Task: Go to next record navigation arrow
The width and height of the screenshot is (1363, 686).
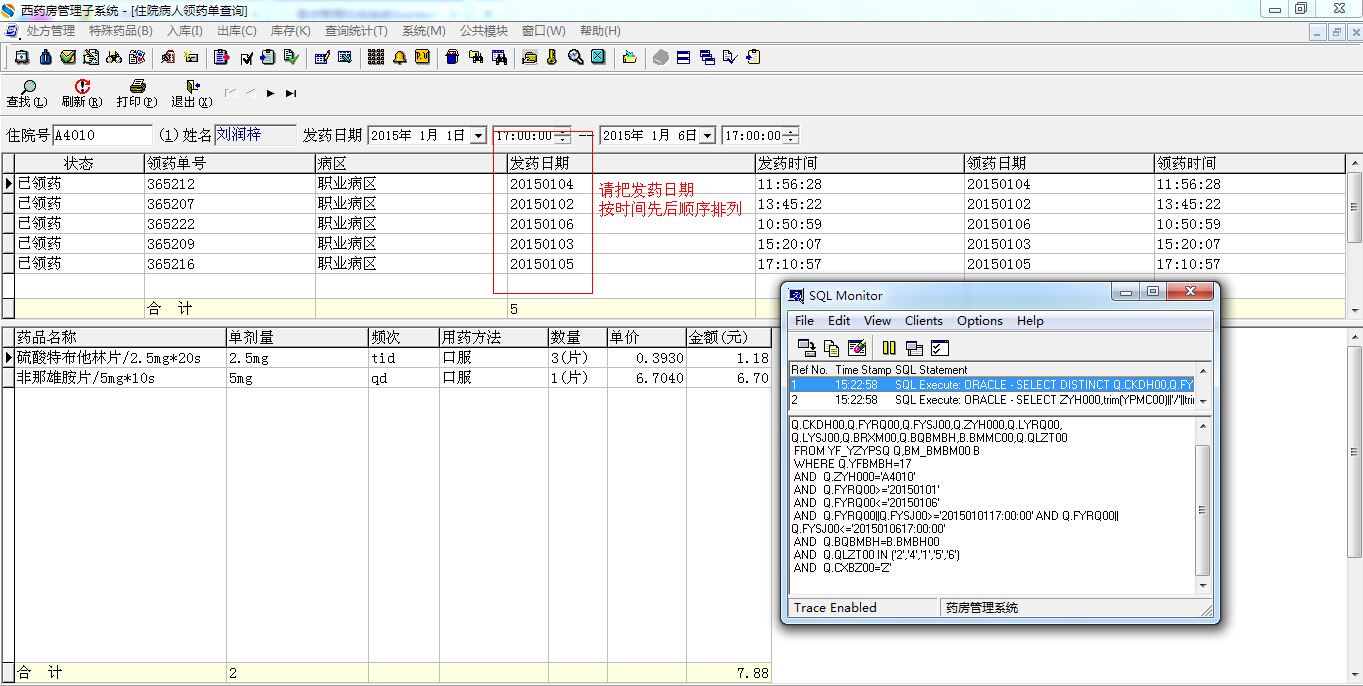Action: (x=271, y=94)
